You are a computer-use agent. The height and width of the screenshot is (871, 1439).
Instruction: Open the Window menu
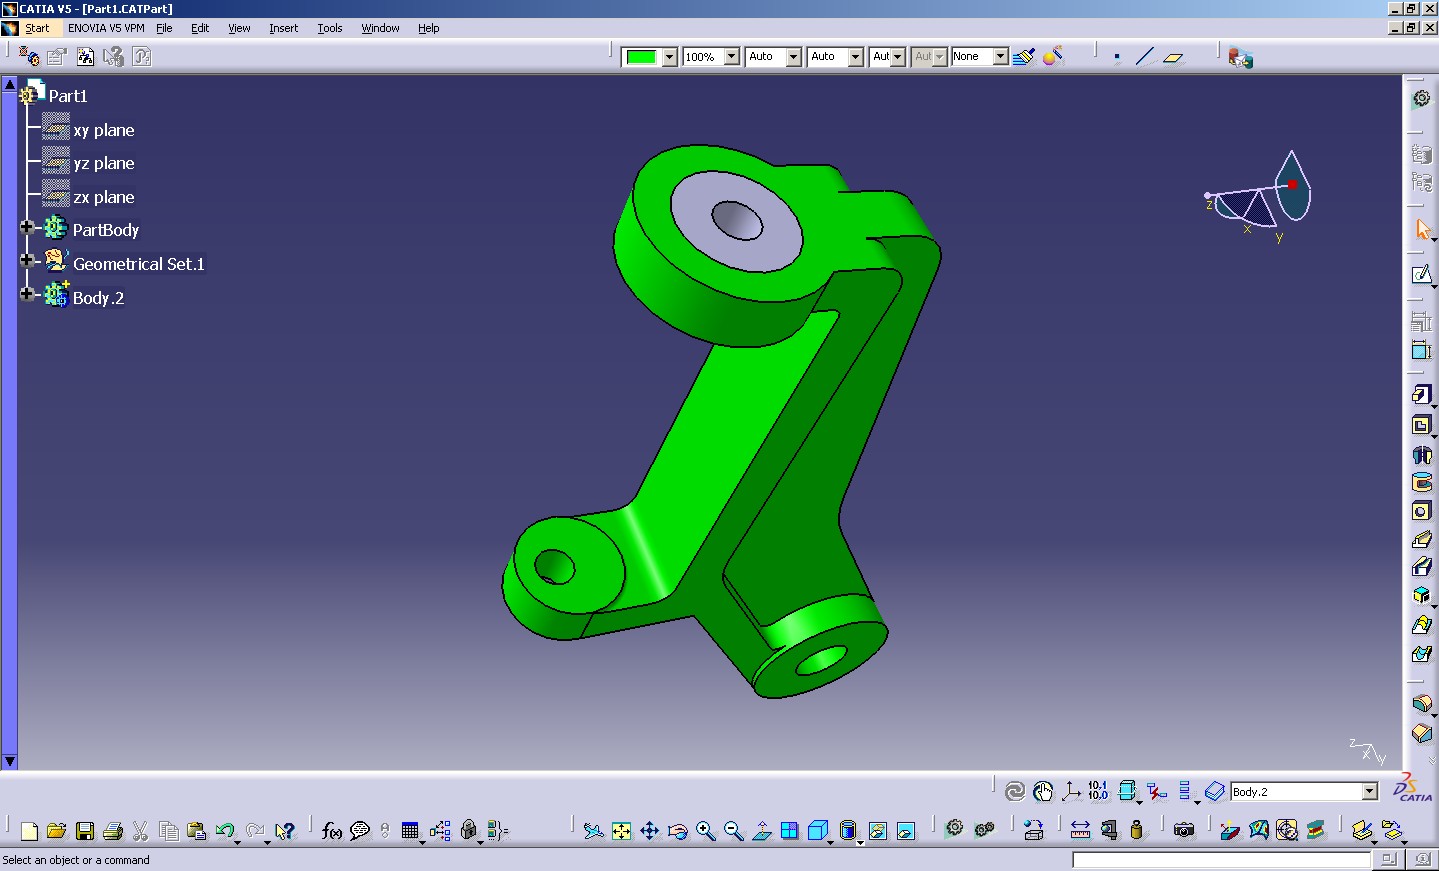[380, 28]
